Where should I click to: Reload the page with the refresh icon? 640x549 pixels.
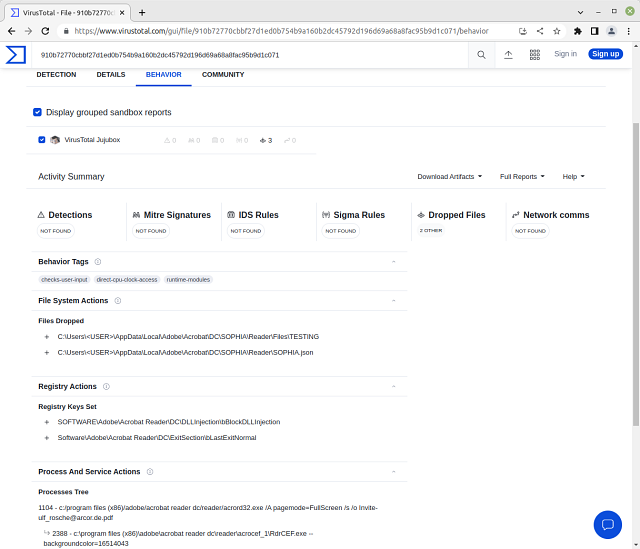click(x=45, y=31)
